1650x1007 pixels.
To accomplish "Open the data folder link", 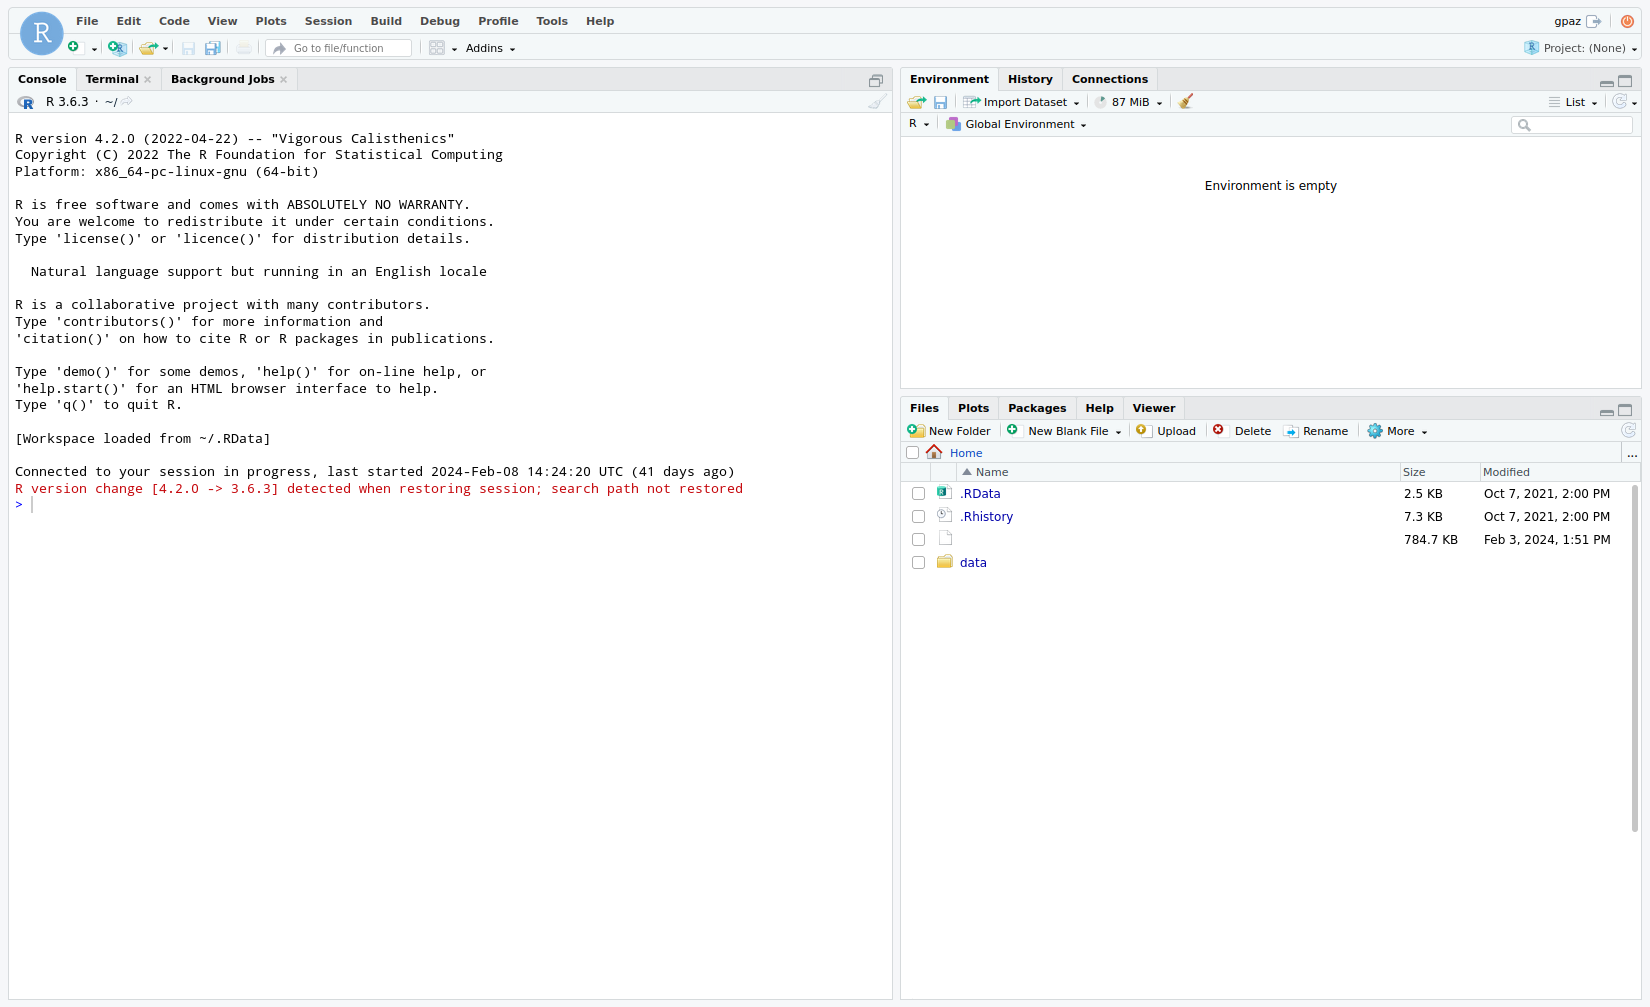I will [973, 563].
